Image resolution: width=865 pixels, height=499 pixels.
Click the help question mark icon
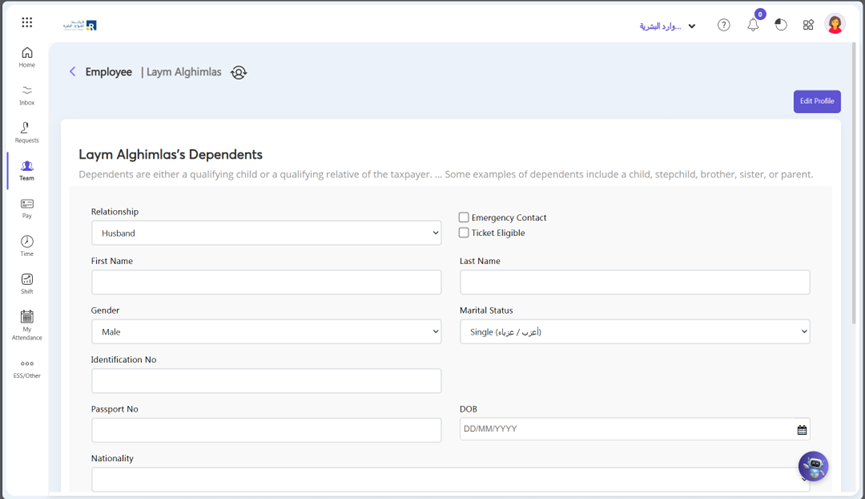tap(724, 25)
